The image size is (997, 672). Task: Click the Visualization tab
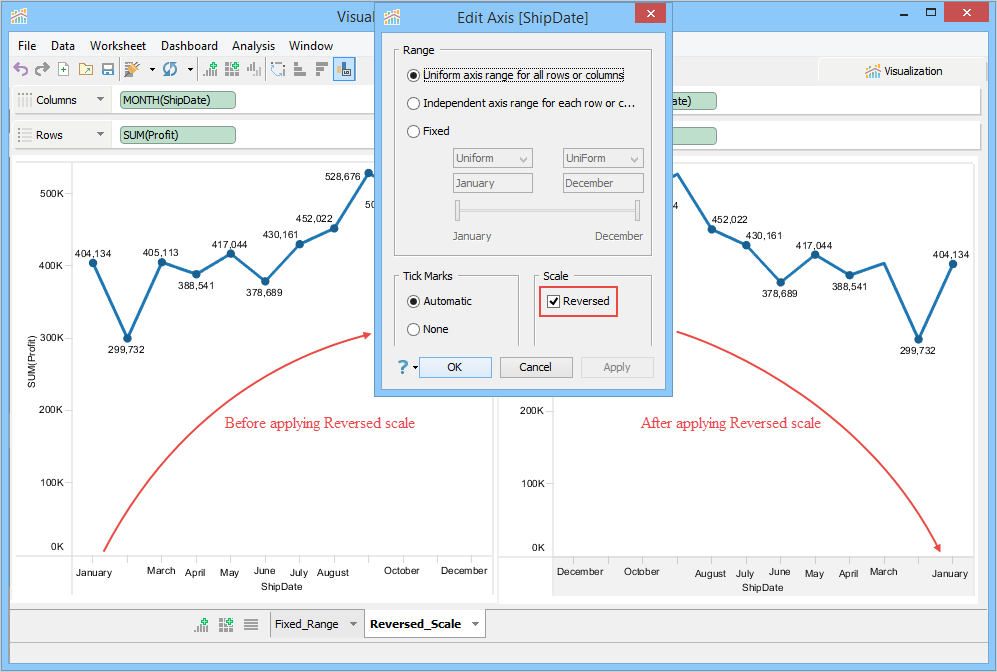[903, 71]
